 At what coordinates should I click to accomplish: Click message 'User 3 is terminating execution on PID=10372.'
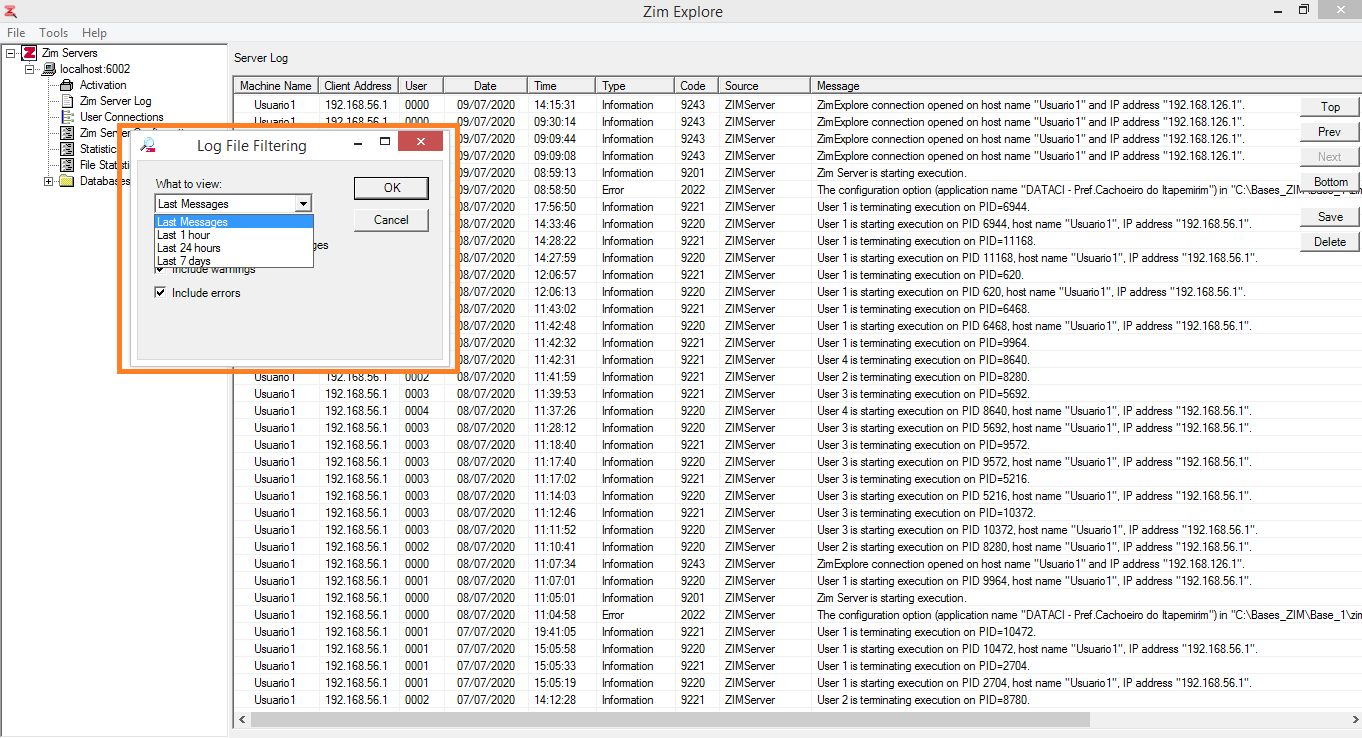click(926, 513)
